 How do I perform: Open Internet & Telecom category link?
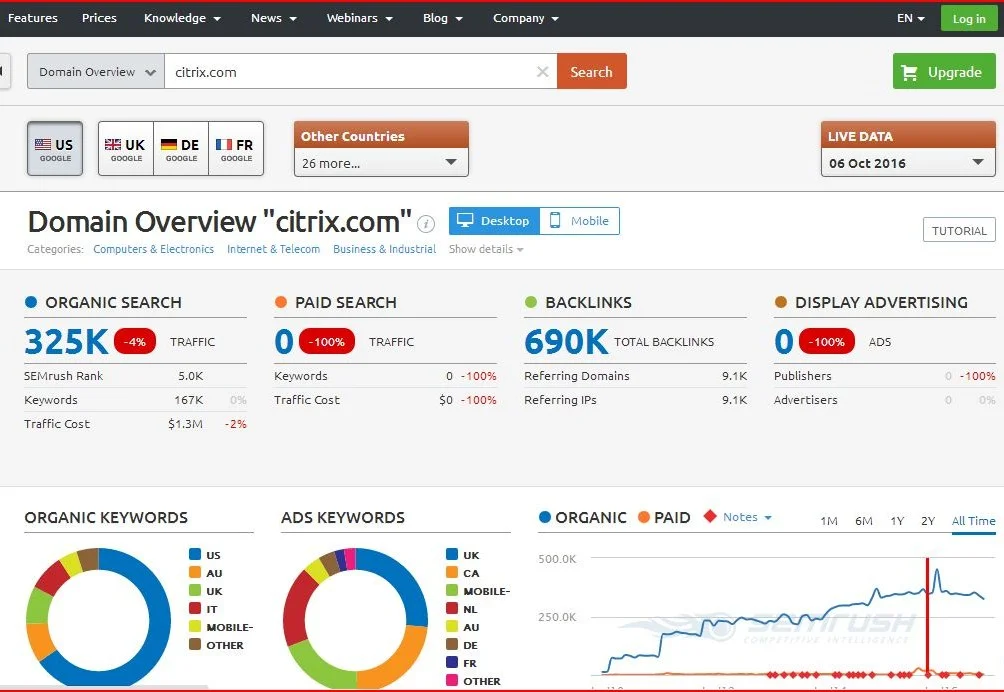[273, 249]
